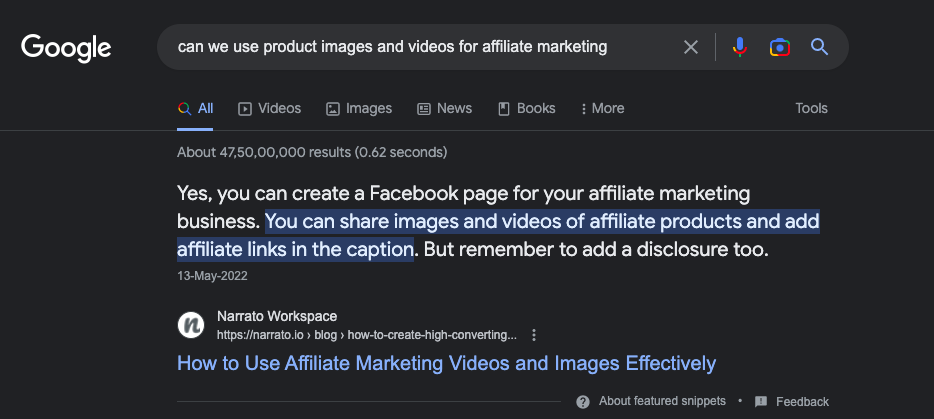The image size is (934, 419).
Task: Open the News results tab
Action: point(444,108)
